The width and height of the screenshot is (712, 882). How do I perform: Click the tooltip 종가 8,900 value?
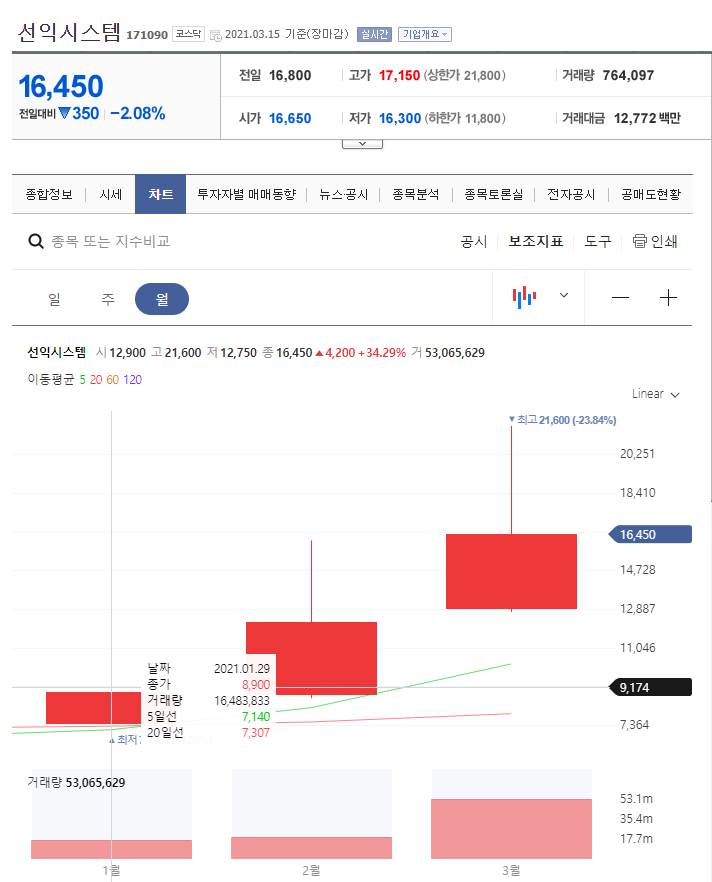tap(256, 685)
